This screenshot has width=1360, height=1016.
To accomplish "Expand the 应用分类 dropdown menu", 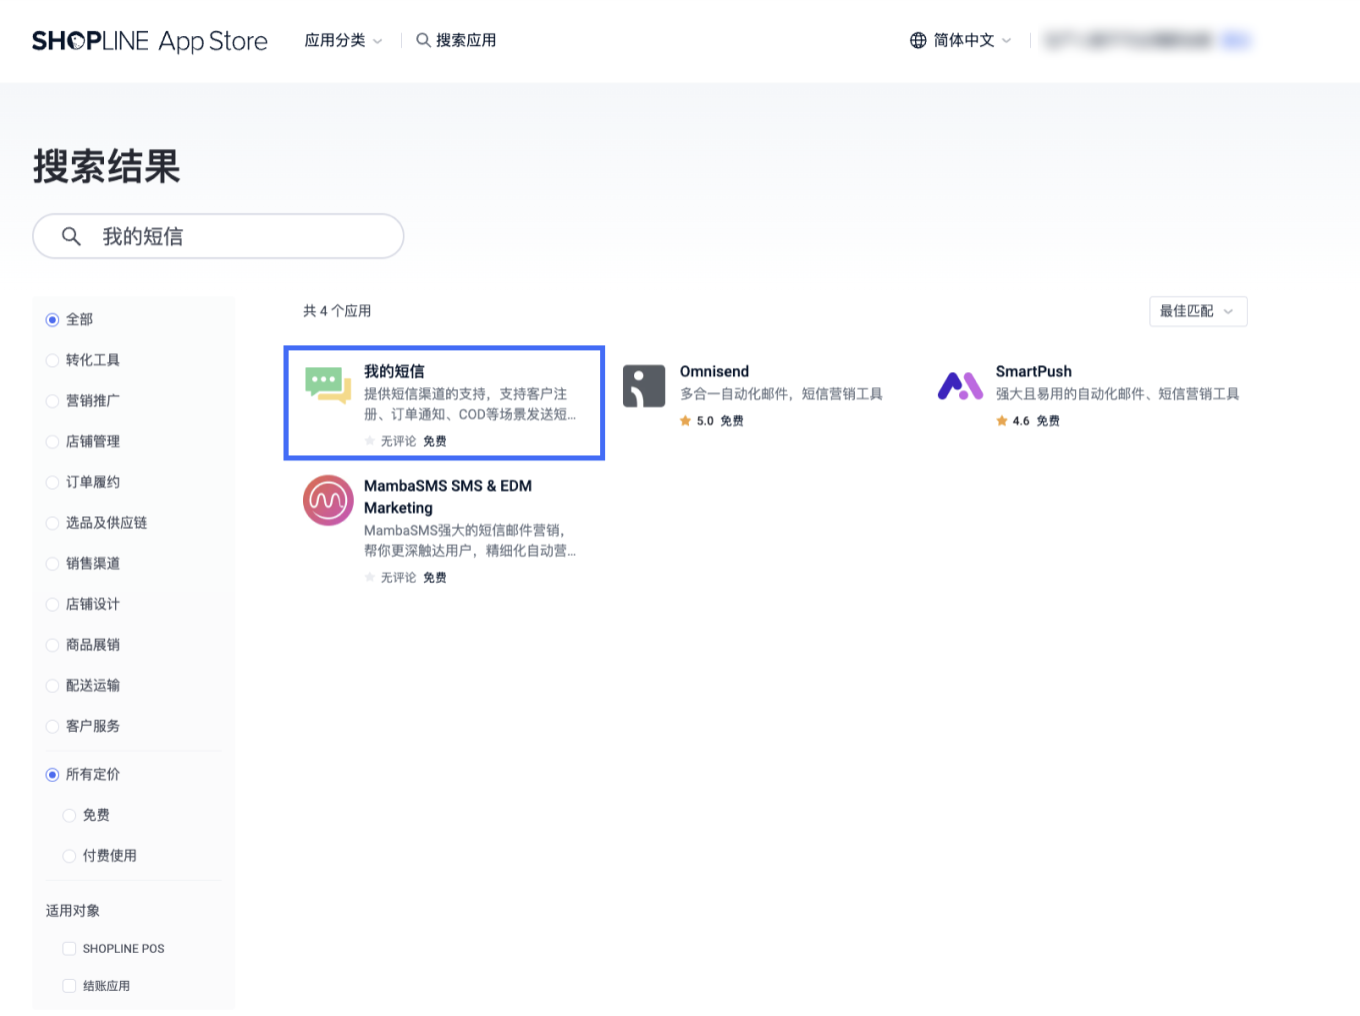I will click(x=343, y=40).
